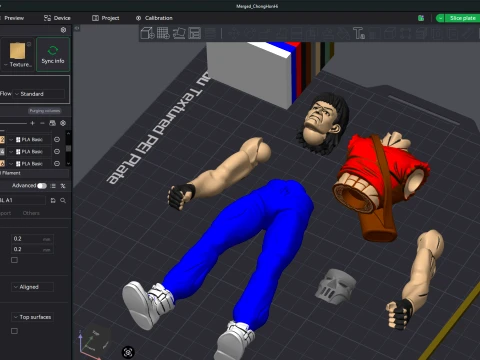
Task: Edit filament 4 PLA Basic preset icon
Action: (57, 151)
